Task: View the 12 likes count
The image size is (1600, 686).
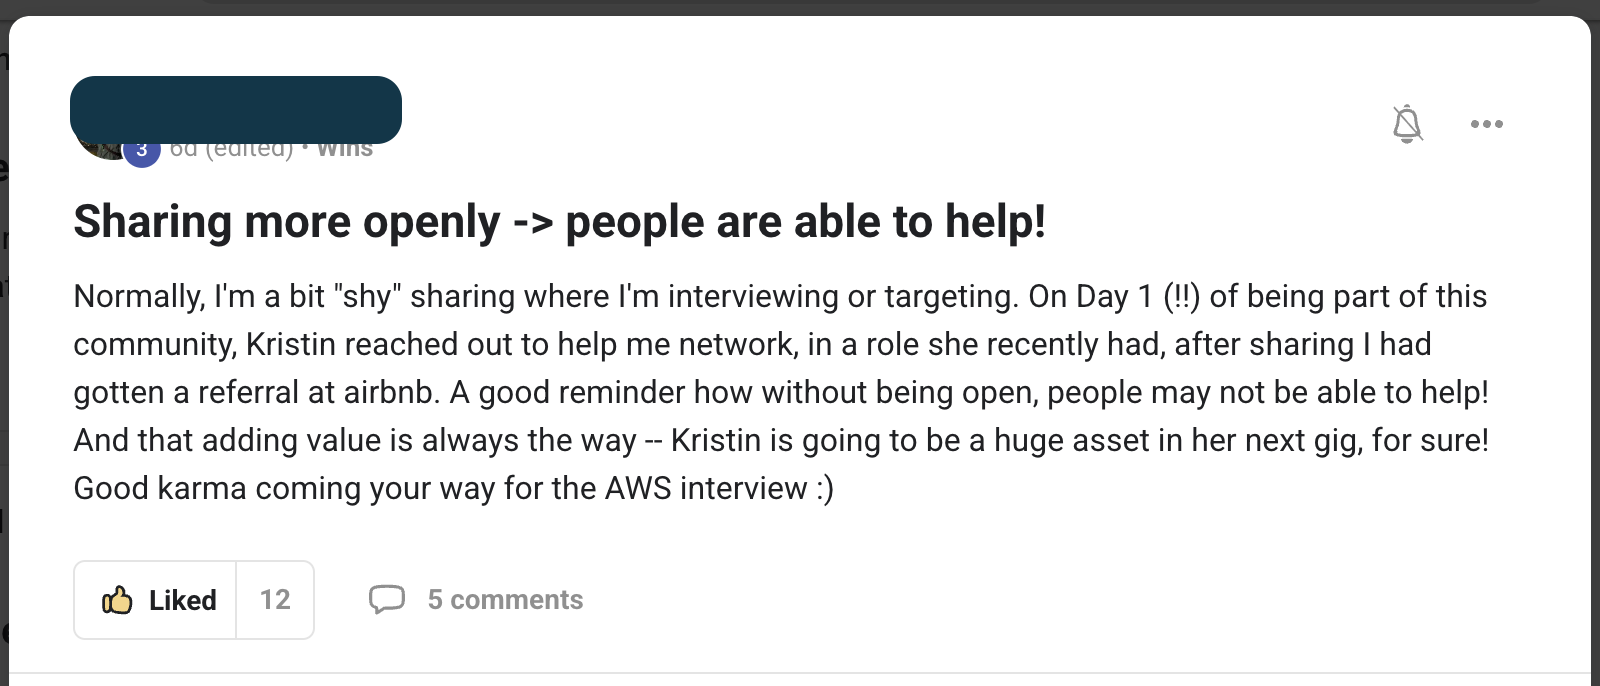Action: (275, 600)
